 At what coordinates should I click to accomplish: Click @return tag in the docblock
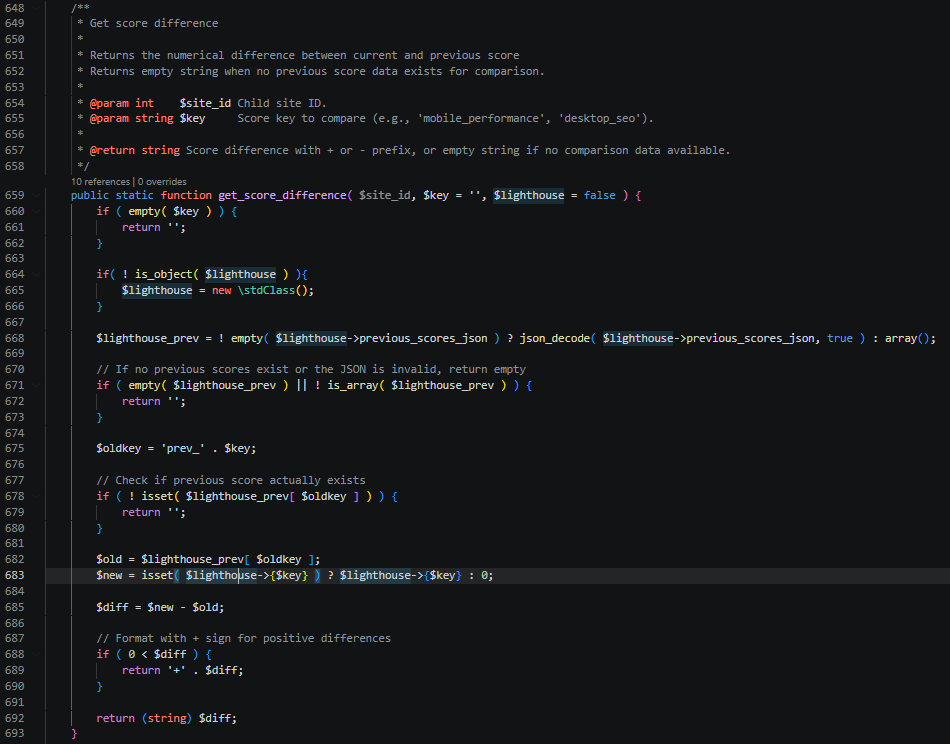(x=112, y=150)
